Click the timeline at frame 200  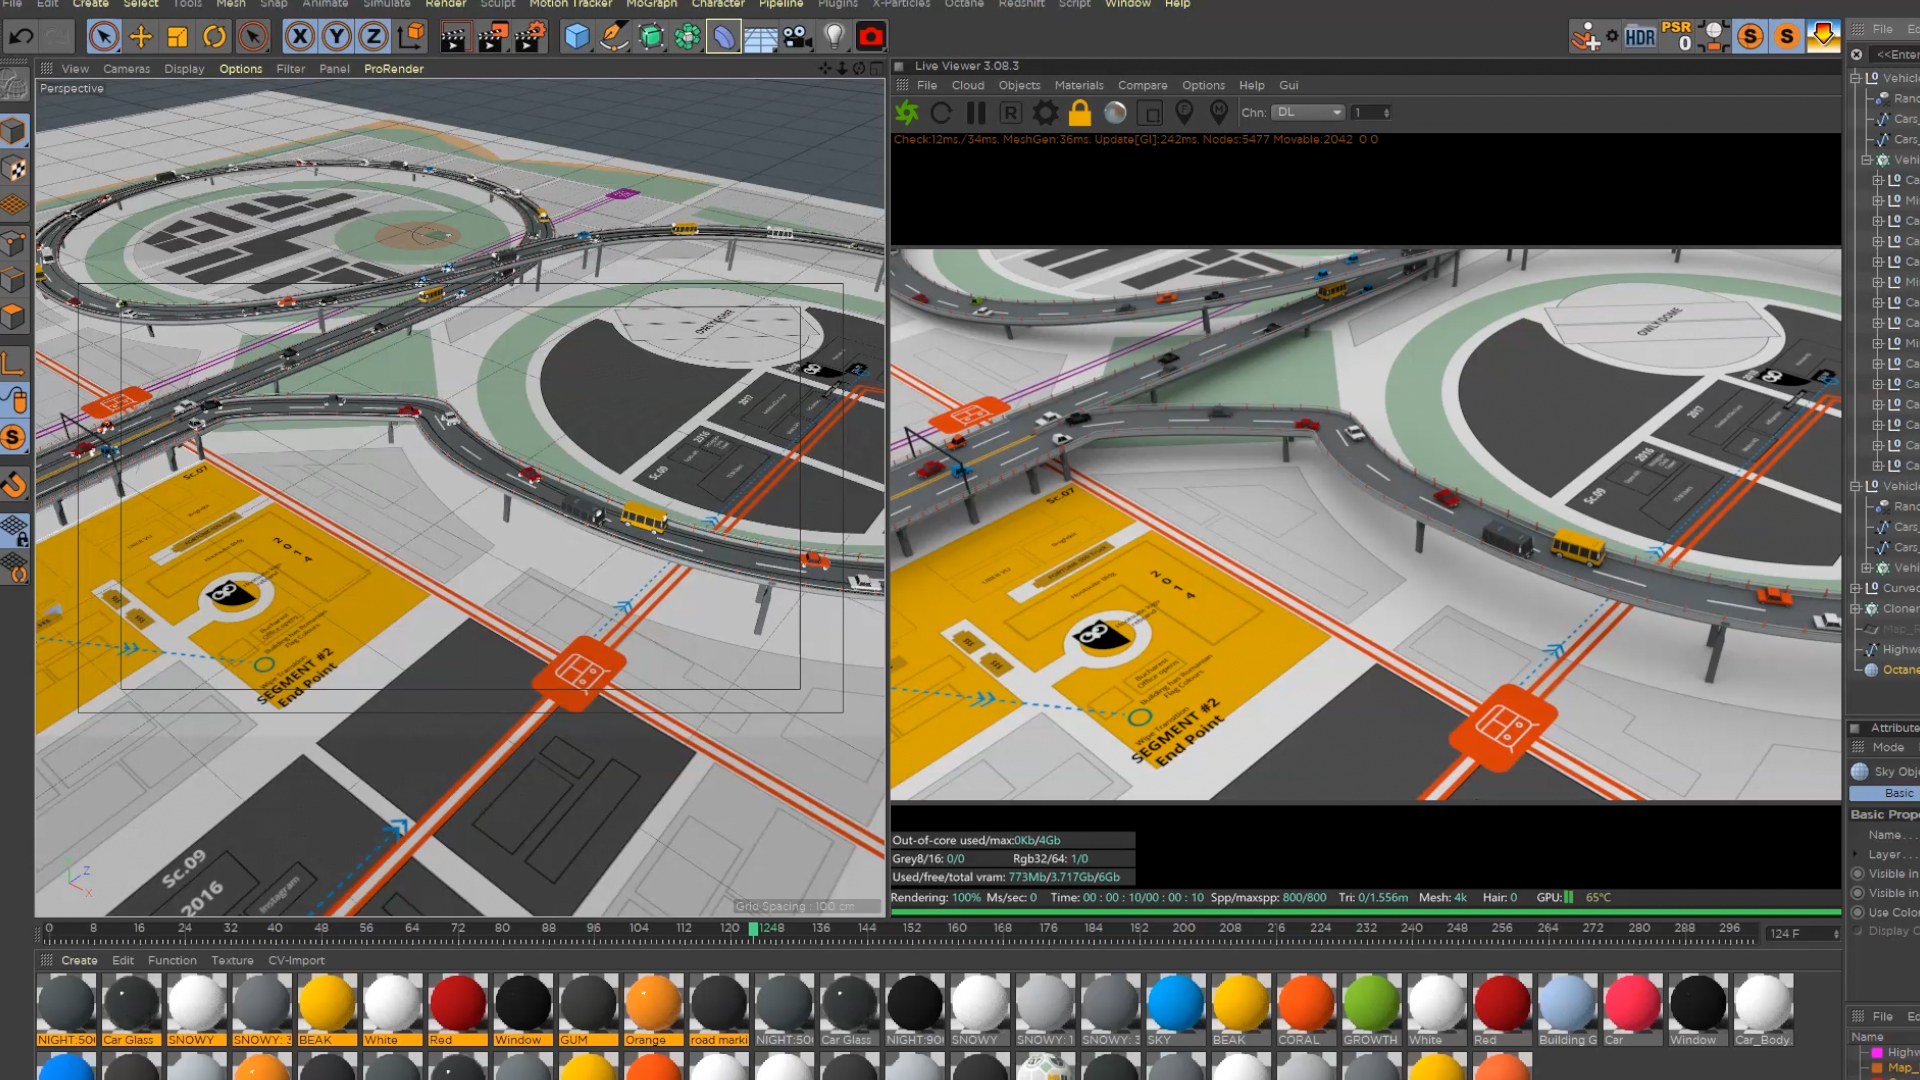point(1184,930)
